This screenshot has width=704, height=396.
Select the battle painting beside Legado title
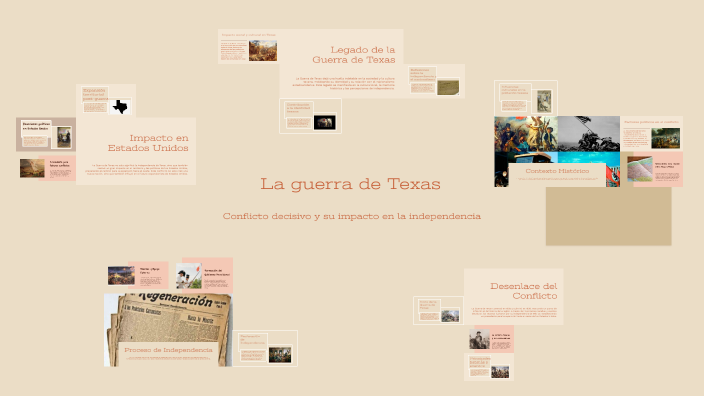tap(263, 51)
